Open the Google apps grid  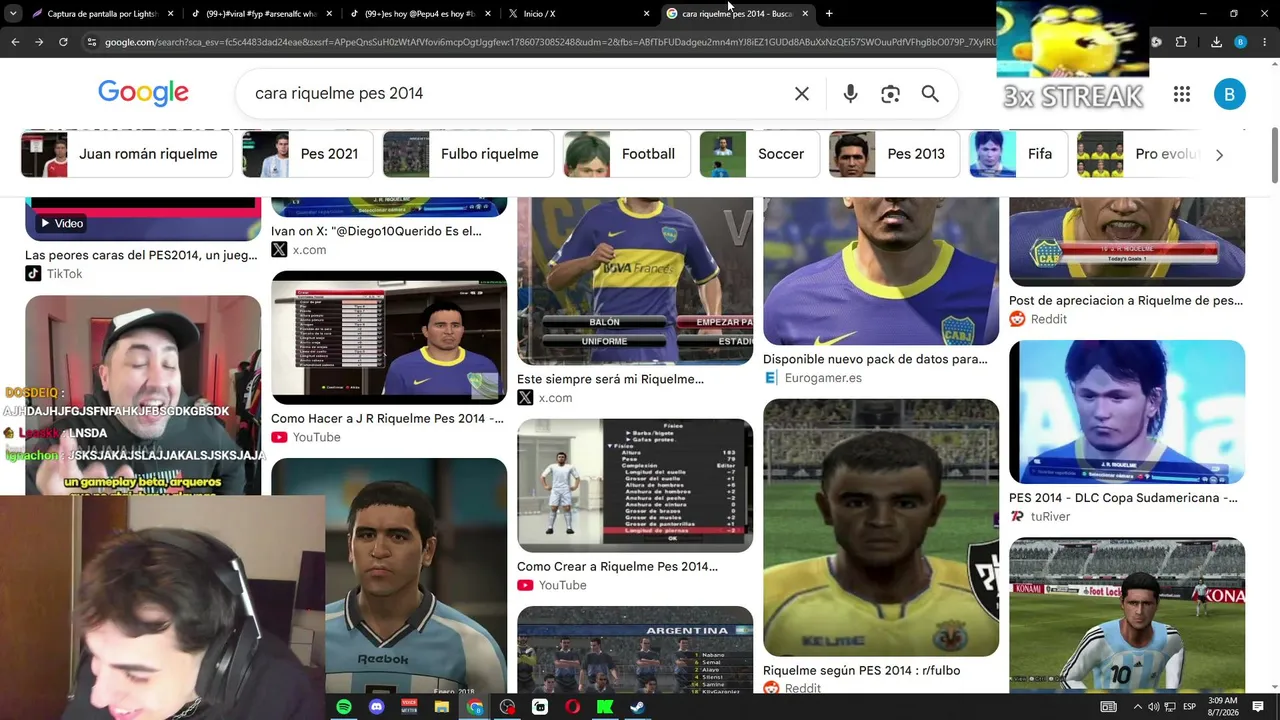pos(1182,94)
